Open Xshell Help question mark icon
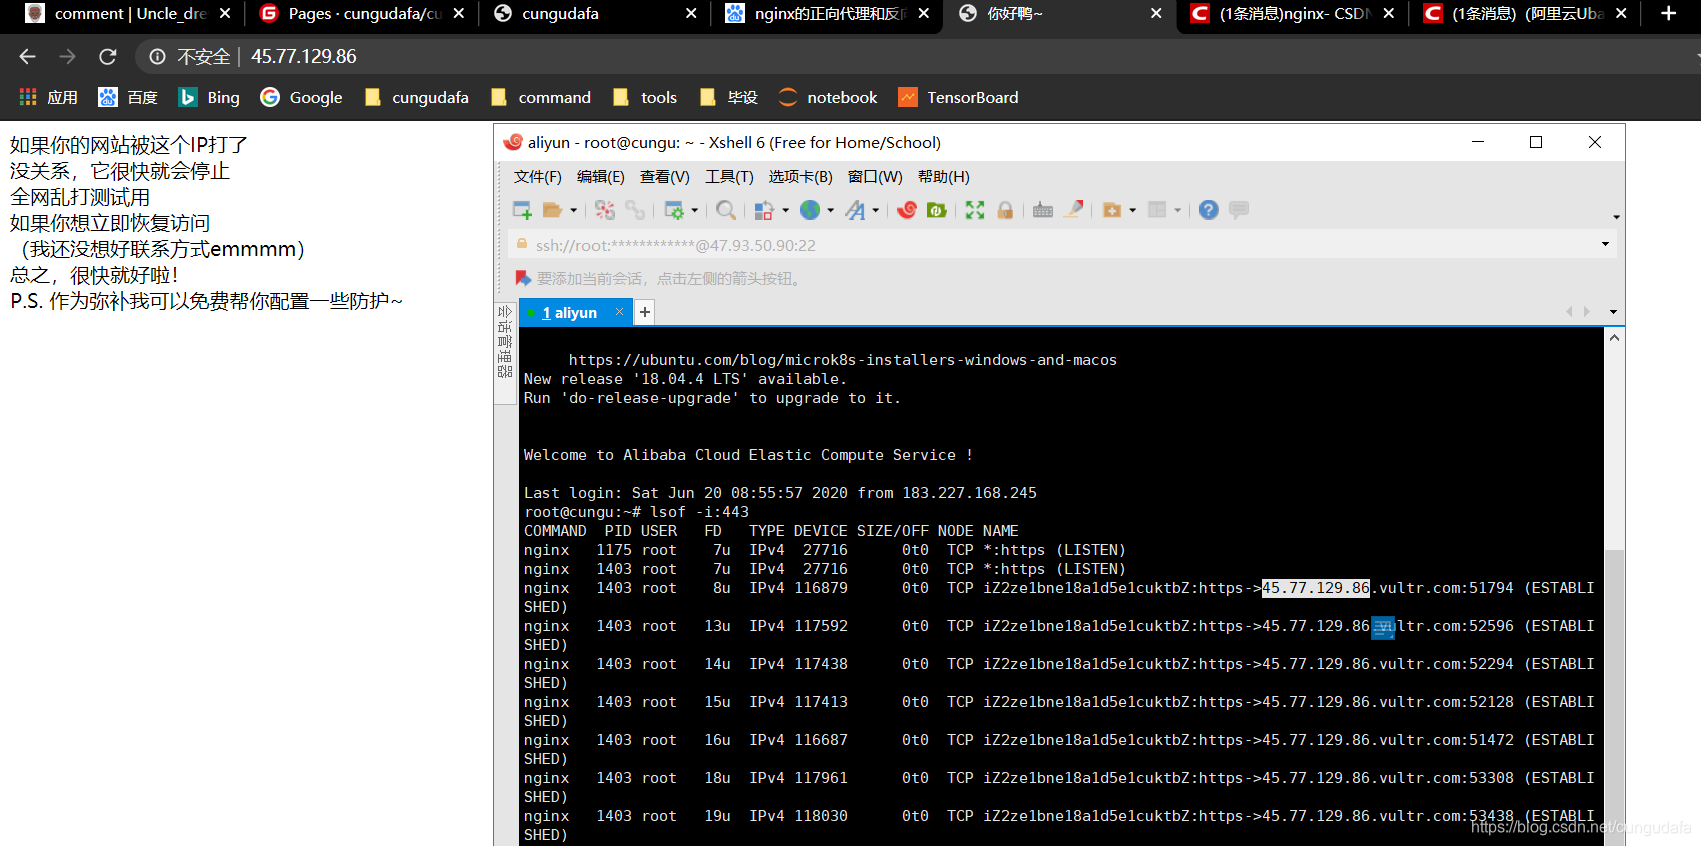The width and height of the screenshot is (1701, 846). [x=1209, y=210]
